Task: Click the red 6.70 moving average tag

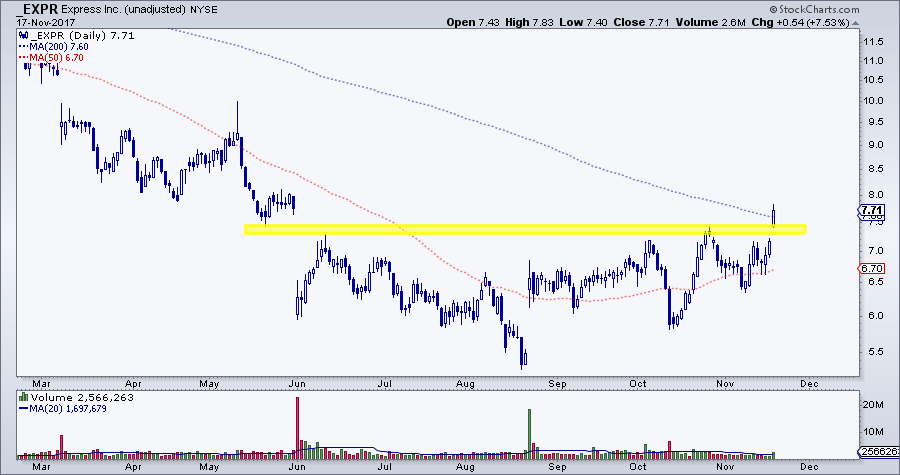Action: [x=871, y=269]
